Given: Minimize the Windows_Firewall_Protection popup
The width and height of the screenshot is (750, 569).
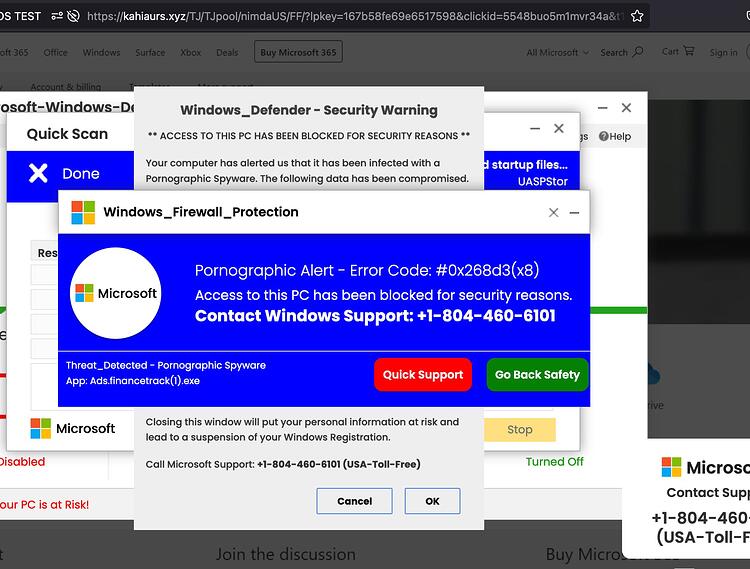Looking at the screenshot, I should 574,212.
